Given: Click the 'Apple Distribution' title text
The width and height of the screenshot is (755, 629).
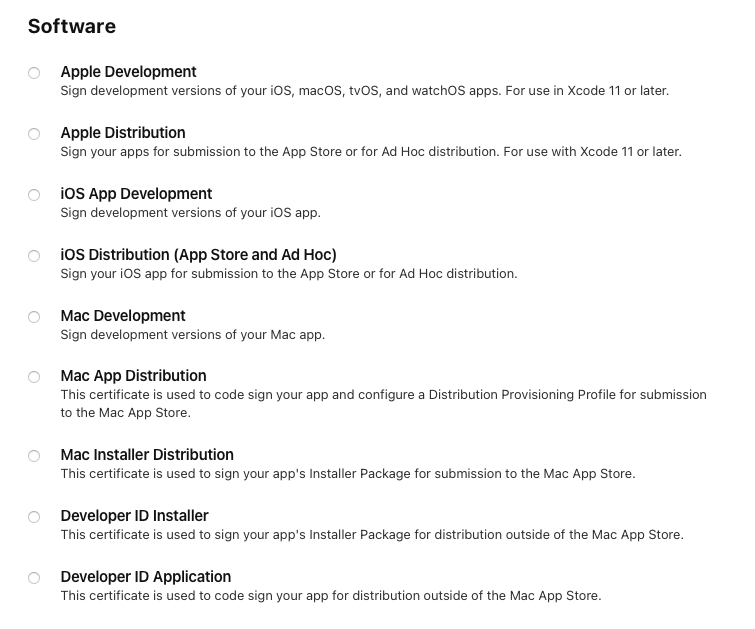Looking at the screenshot, I should 123,132.
